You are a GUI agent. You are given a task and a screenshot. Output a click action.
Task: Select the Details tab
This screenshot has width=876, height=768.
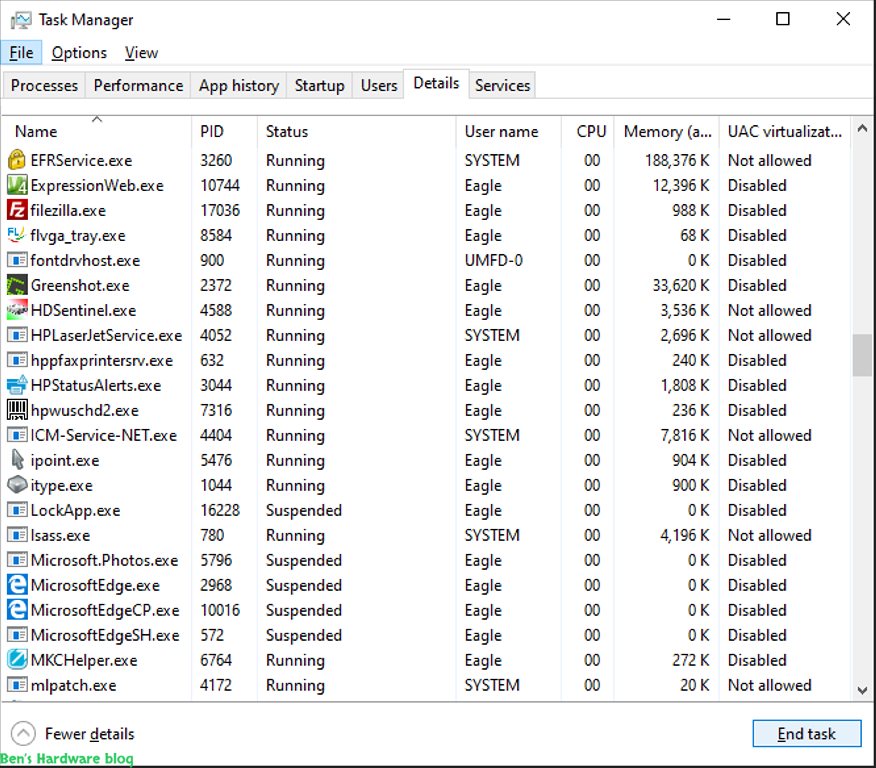coord(436,84)
